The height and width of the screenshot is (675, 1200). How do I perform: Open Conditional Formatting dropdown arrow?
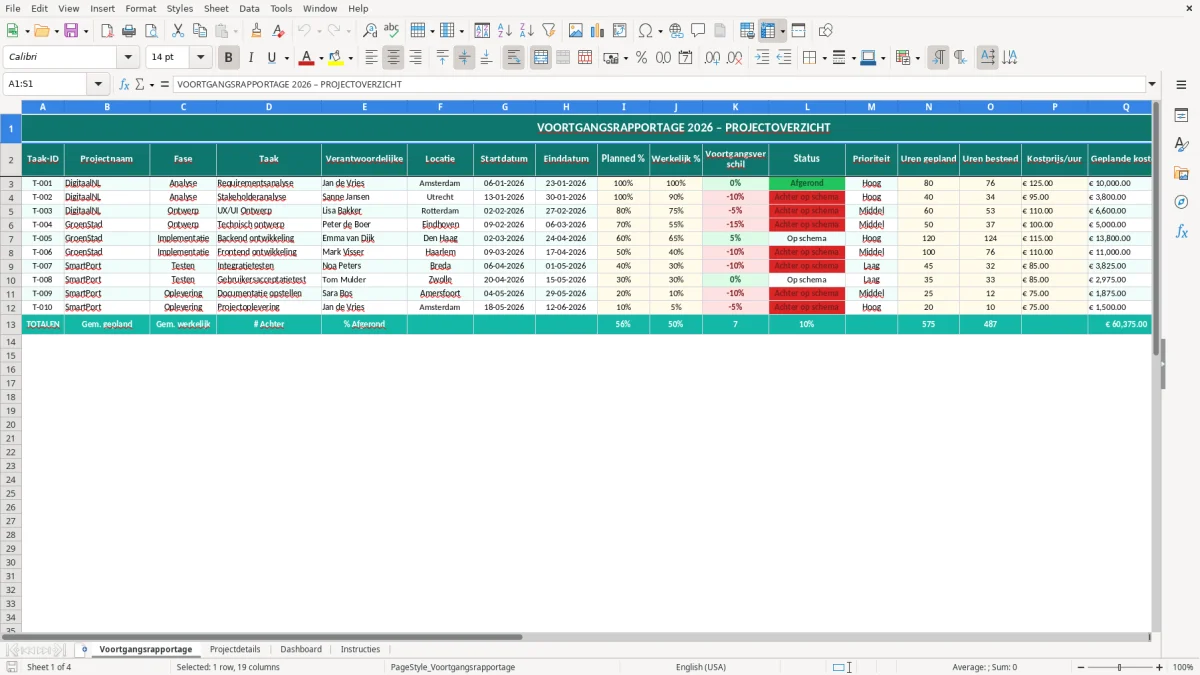tap(917, 58)
